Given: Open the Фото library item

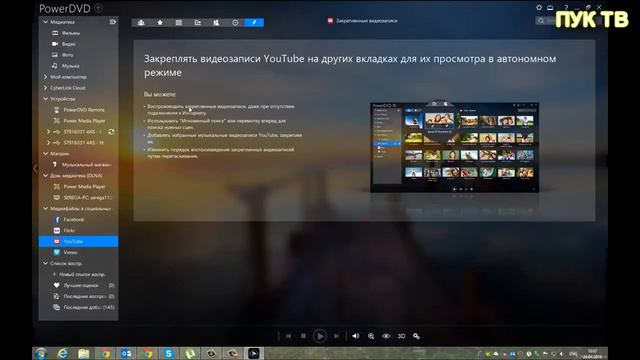Looking at the screenshot, I should [68, 55].
